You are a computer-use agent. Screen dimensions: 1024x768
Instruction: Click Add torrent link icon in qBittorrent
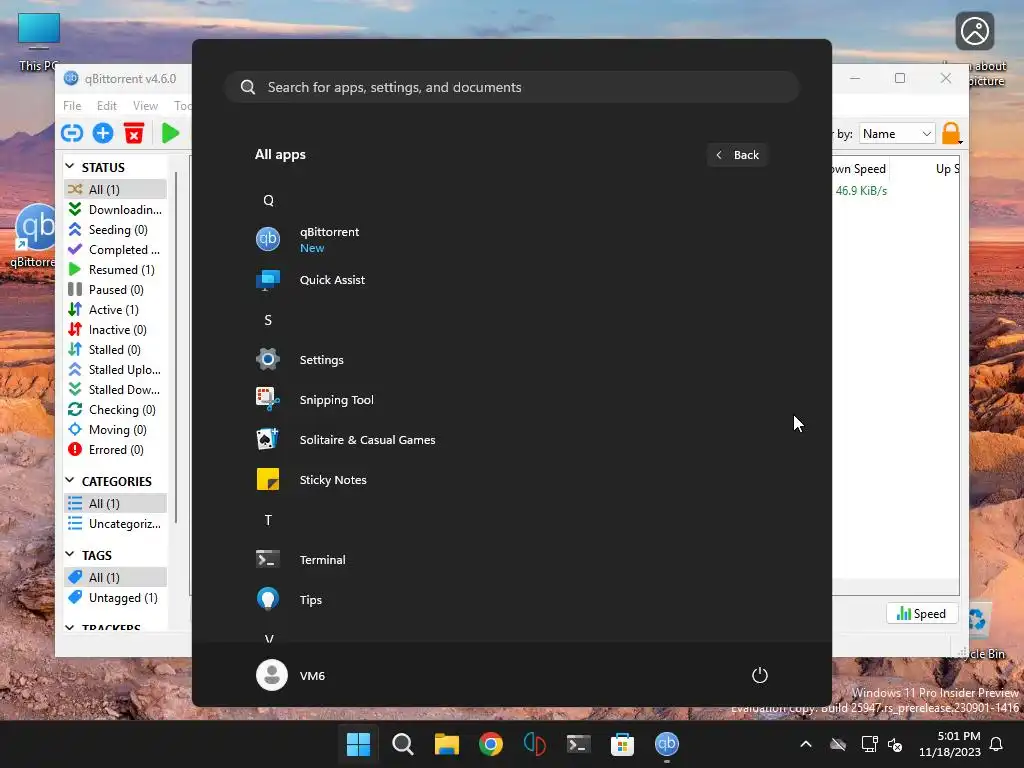pos(72,133)
